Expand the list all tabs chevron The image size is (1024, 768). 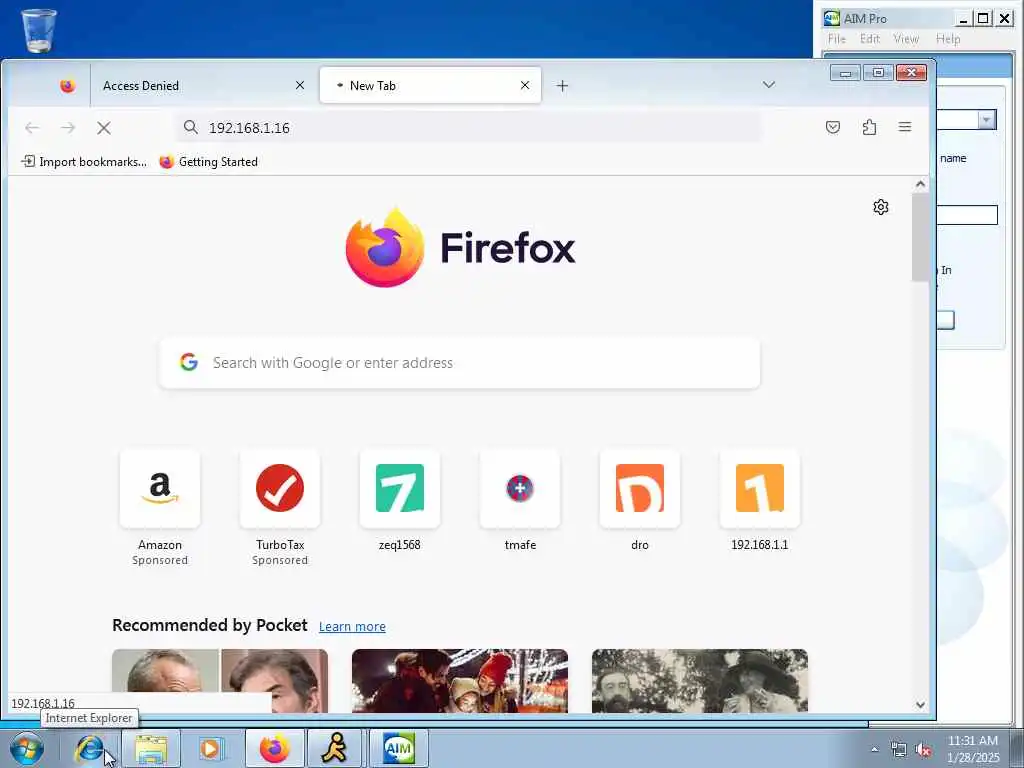769,85
